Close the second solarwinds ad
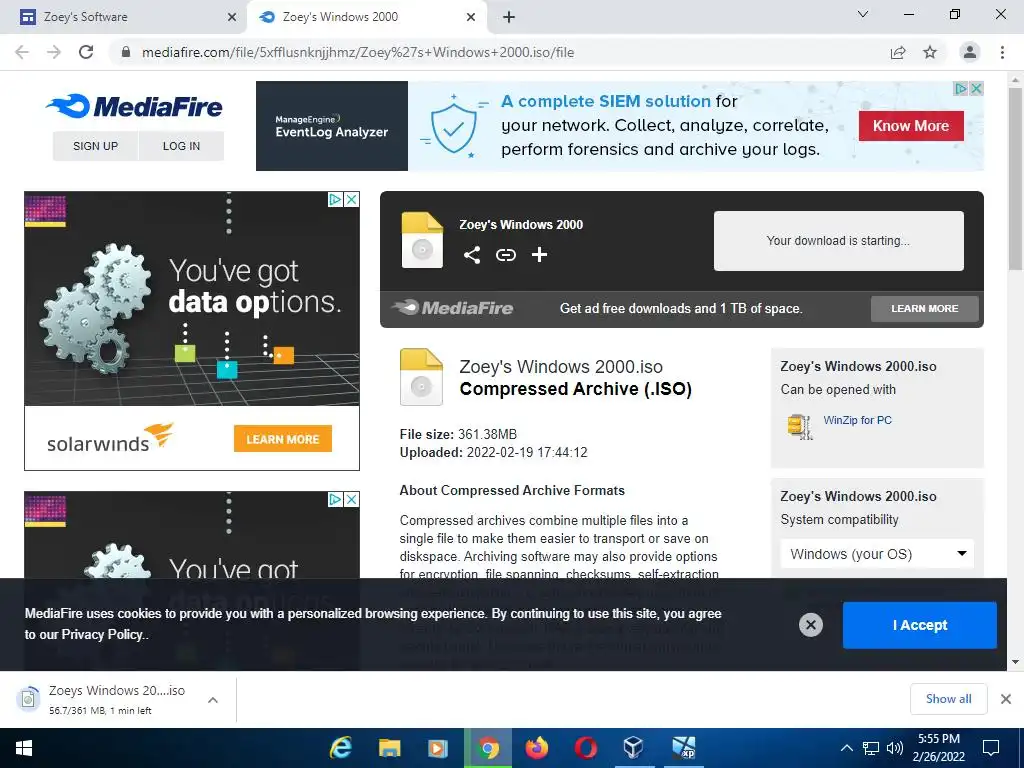 pos(351,500)
